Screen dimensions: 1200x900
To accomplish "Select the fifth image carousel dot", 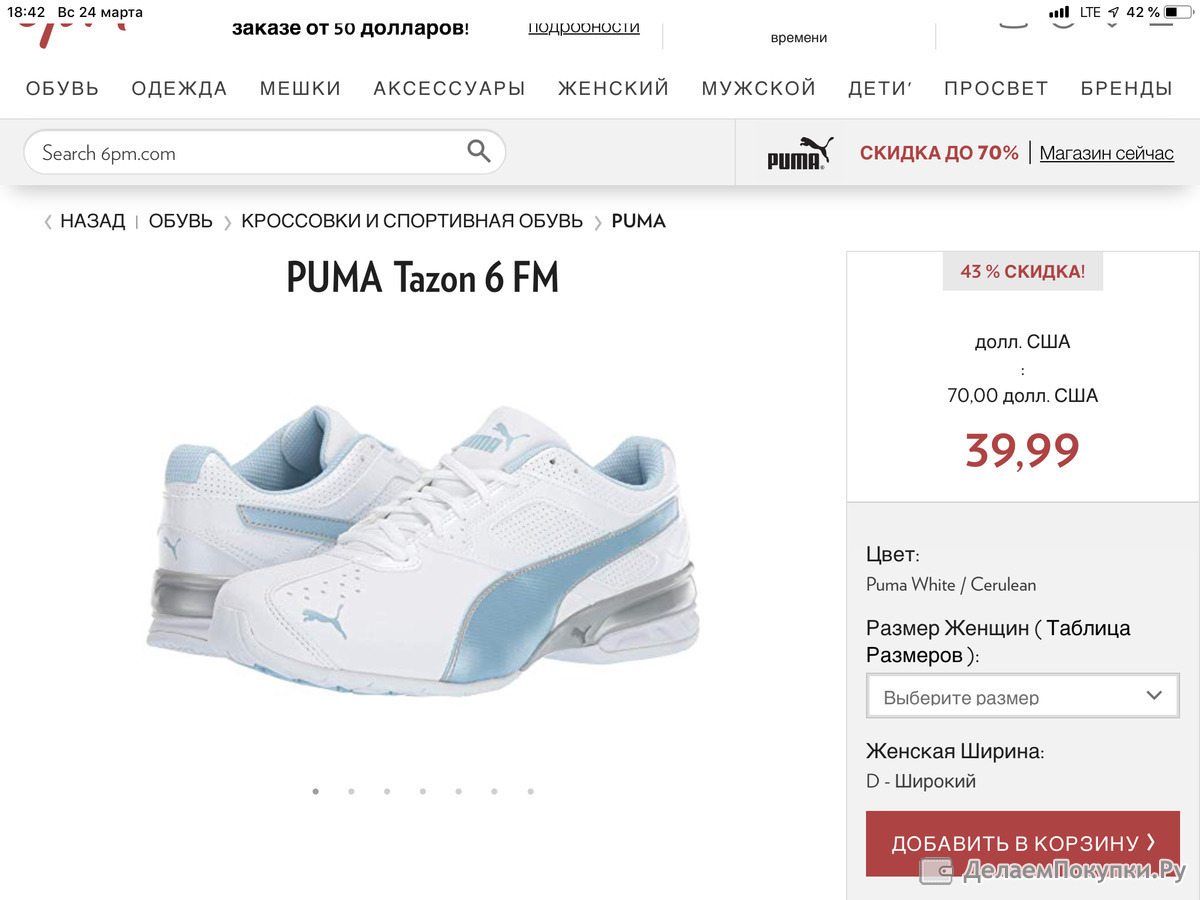I will (458, 791).
